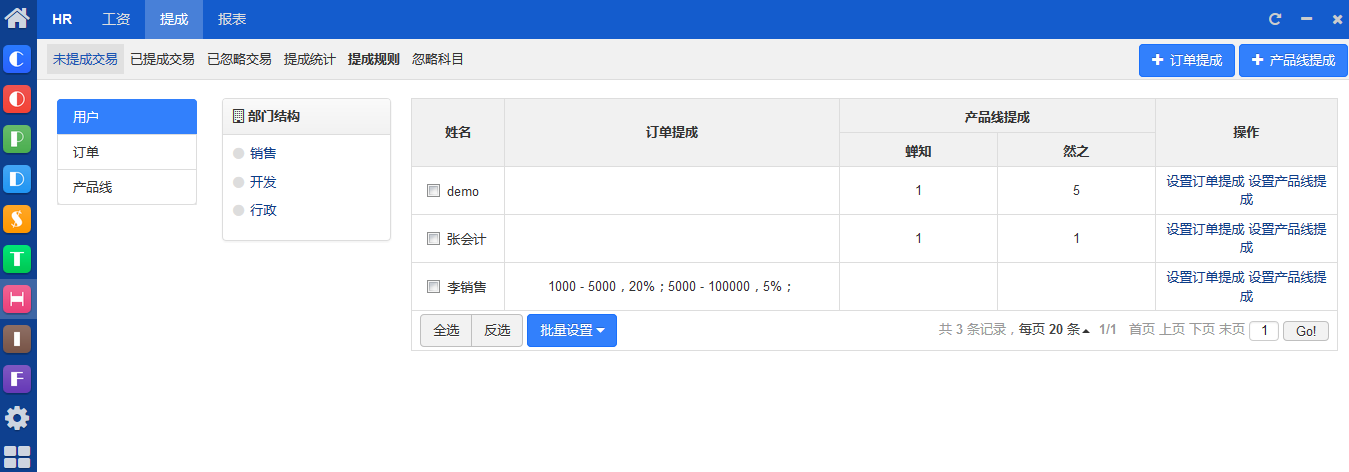
Task: Switch to the 工资 tab
Action: [x=116, y=19]
